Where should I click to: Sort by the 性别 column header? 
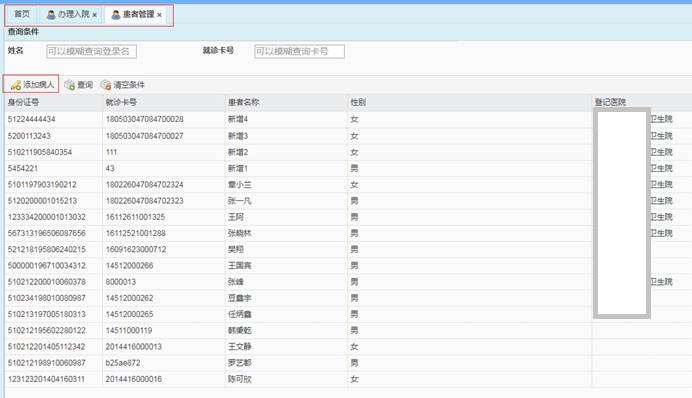(358, 102)
